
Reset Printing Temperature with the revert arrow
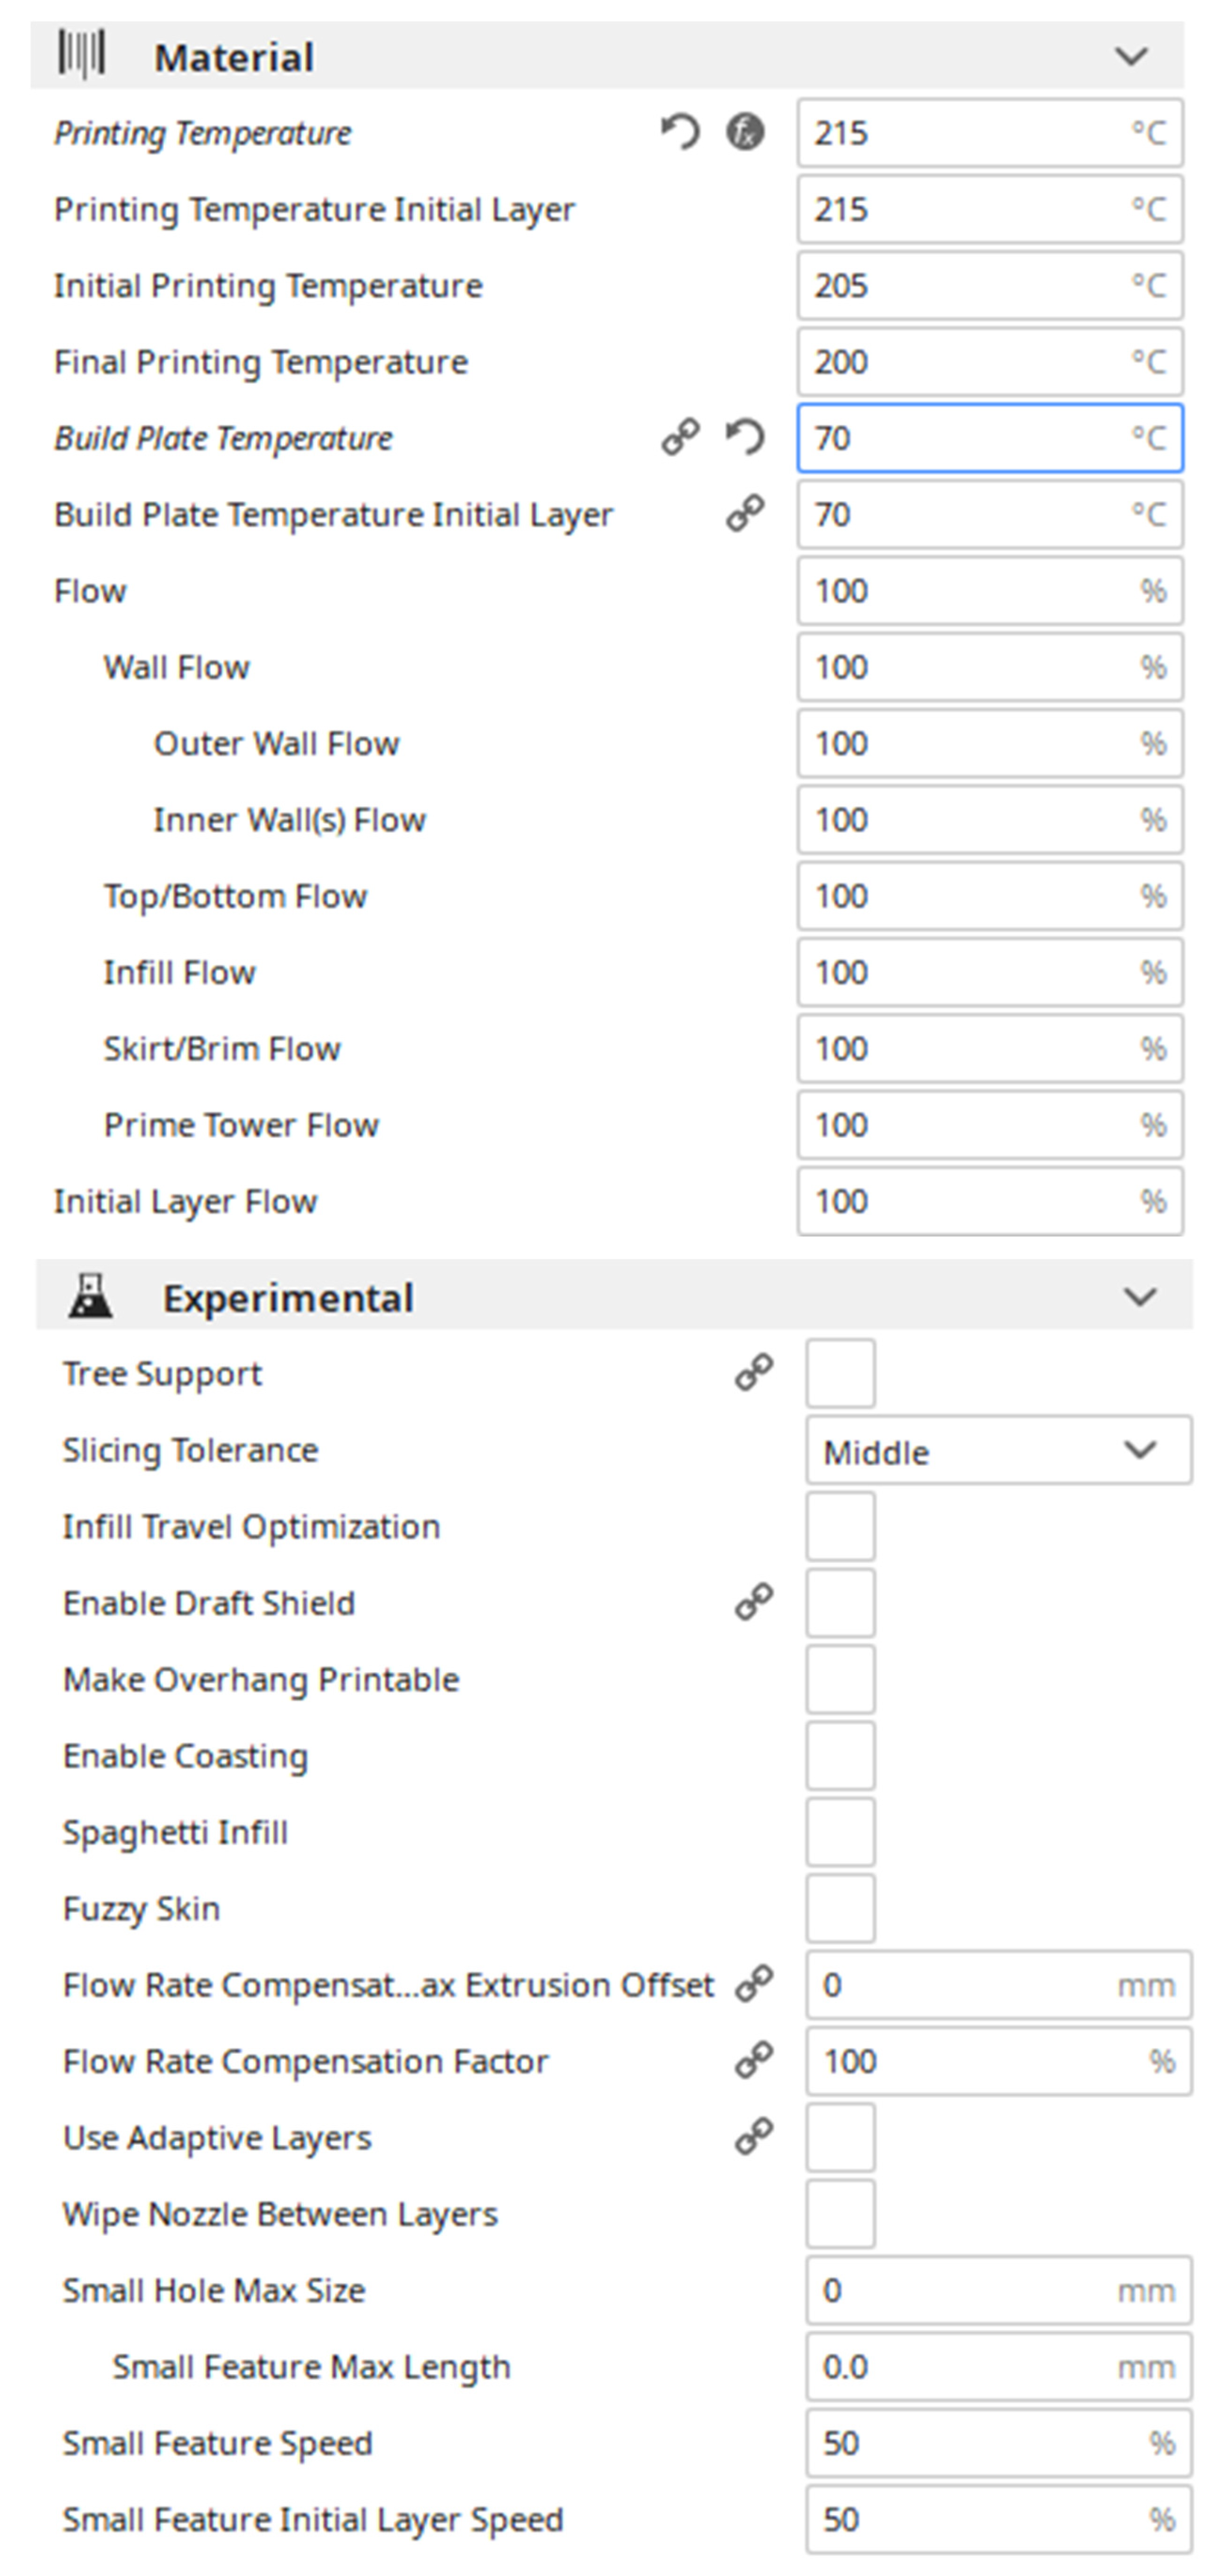coord(680,133)
